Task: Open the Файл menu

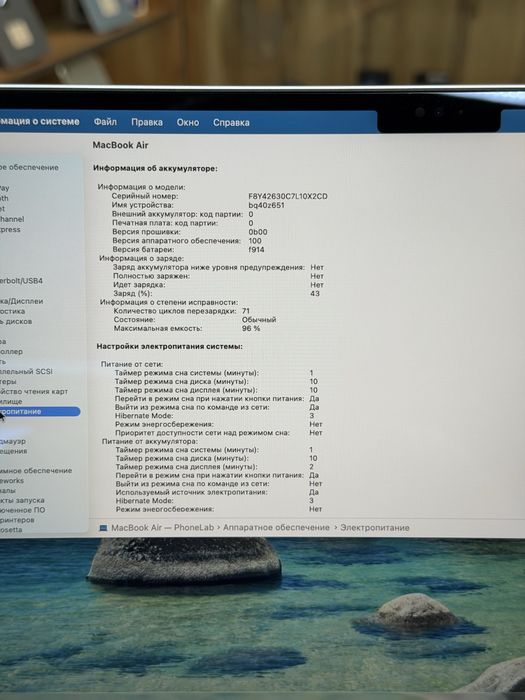Action: point(105,122)
